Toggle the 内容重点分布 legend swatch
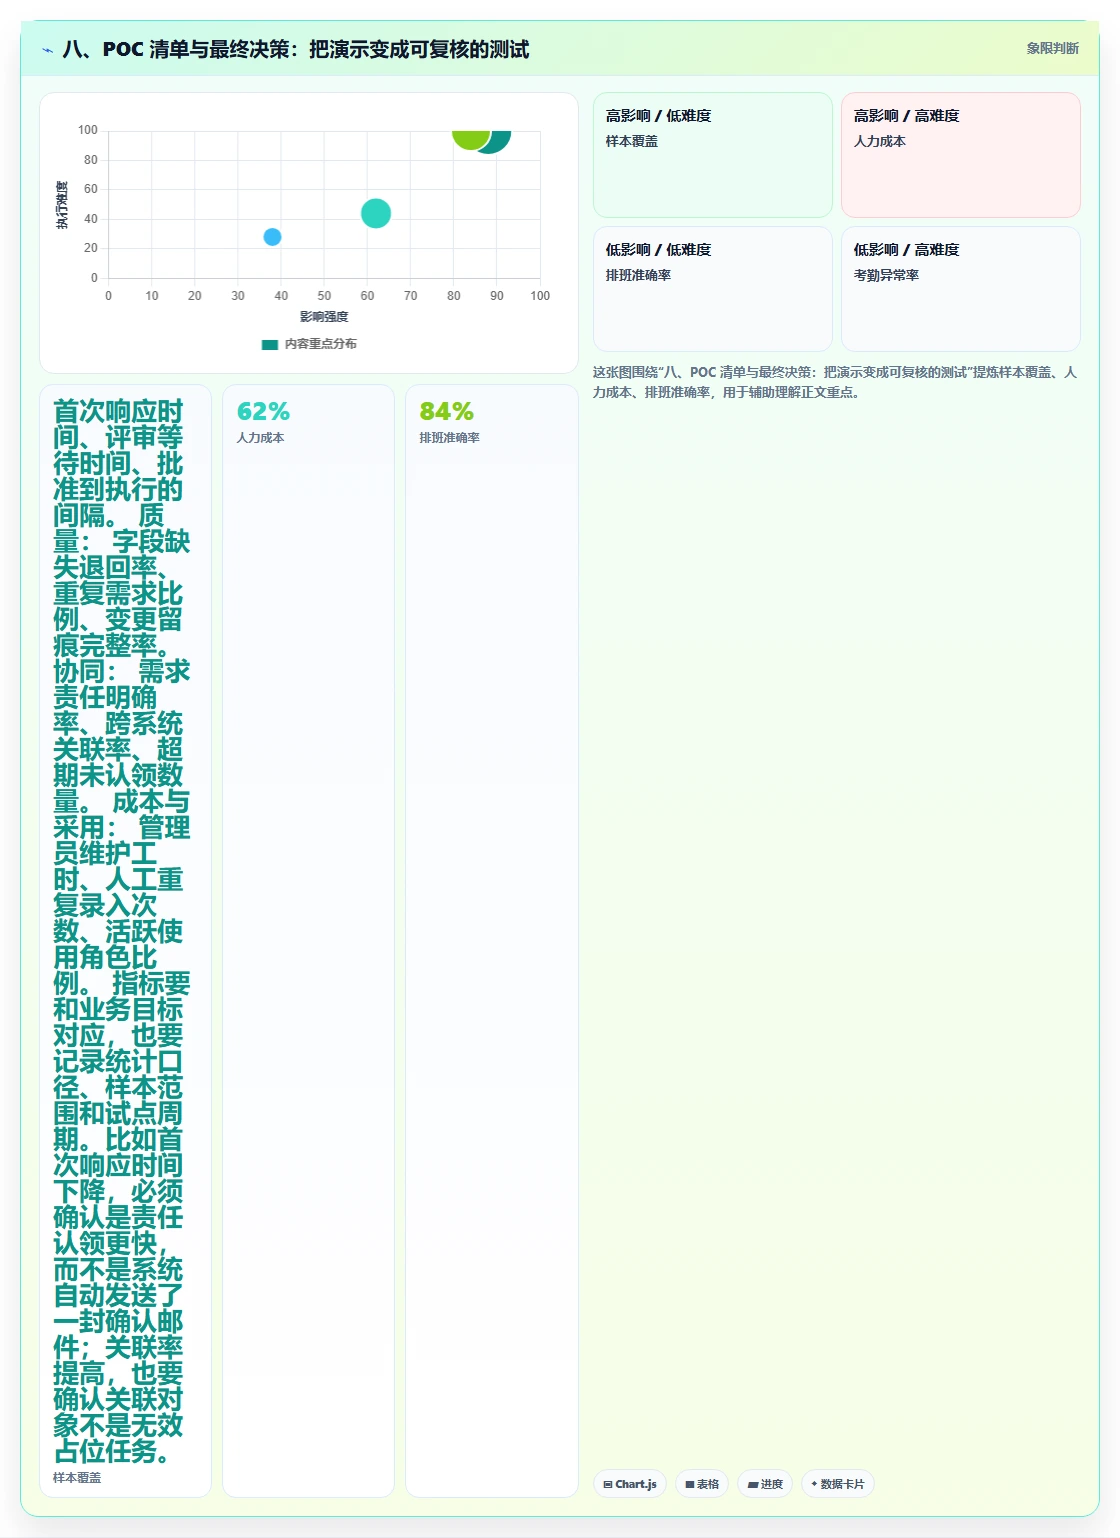Screen dimensions: 1120x1538 269,345
